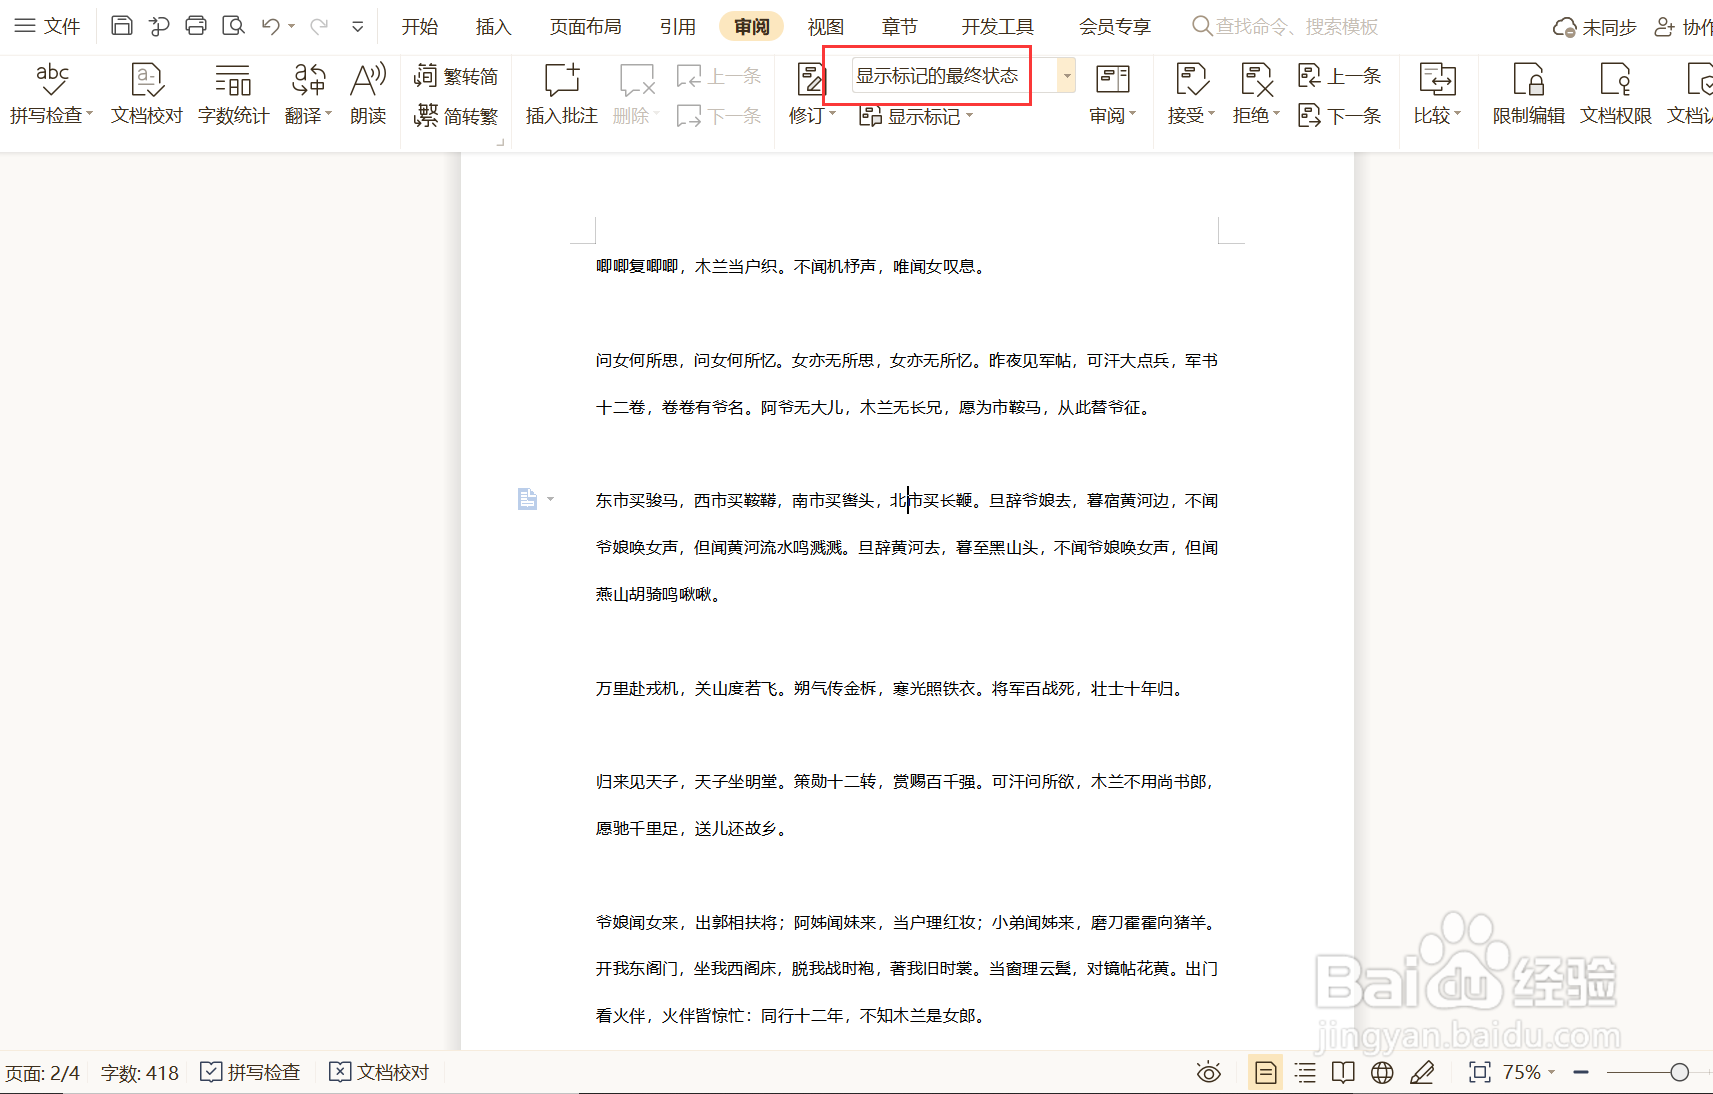This screenshot has height=1094, width=1713.
Task: Switch to the 视图 tab
Action: coord(825,27)
